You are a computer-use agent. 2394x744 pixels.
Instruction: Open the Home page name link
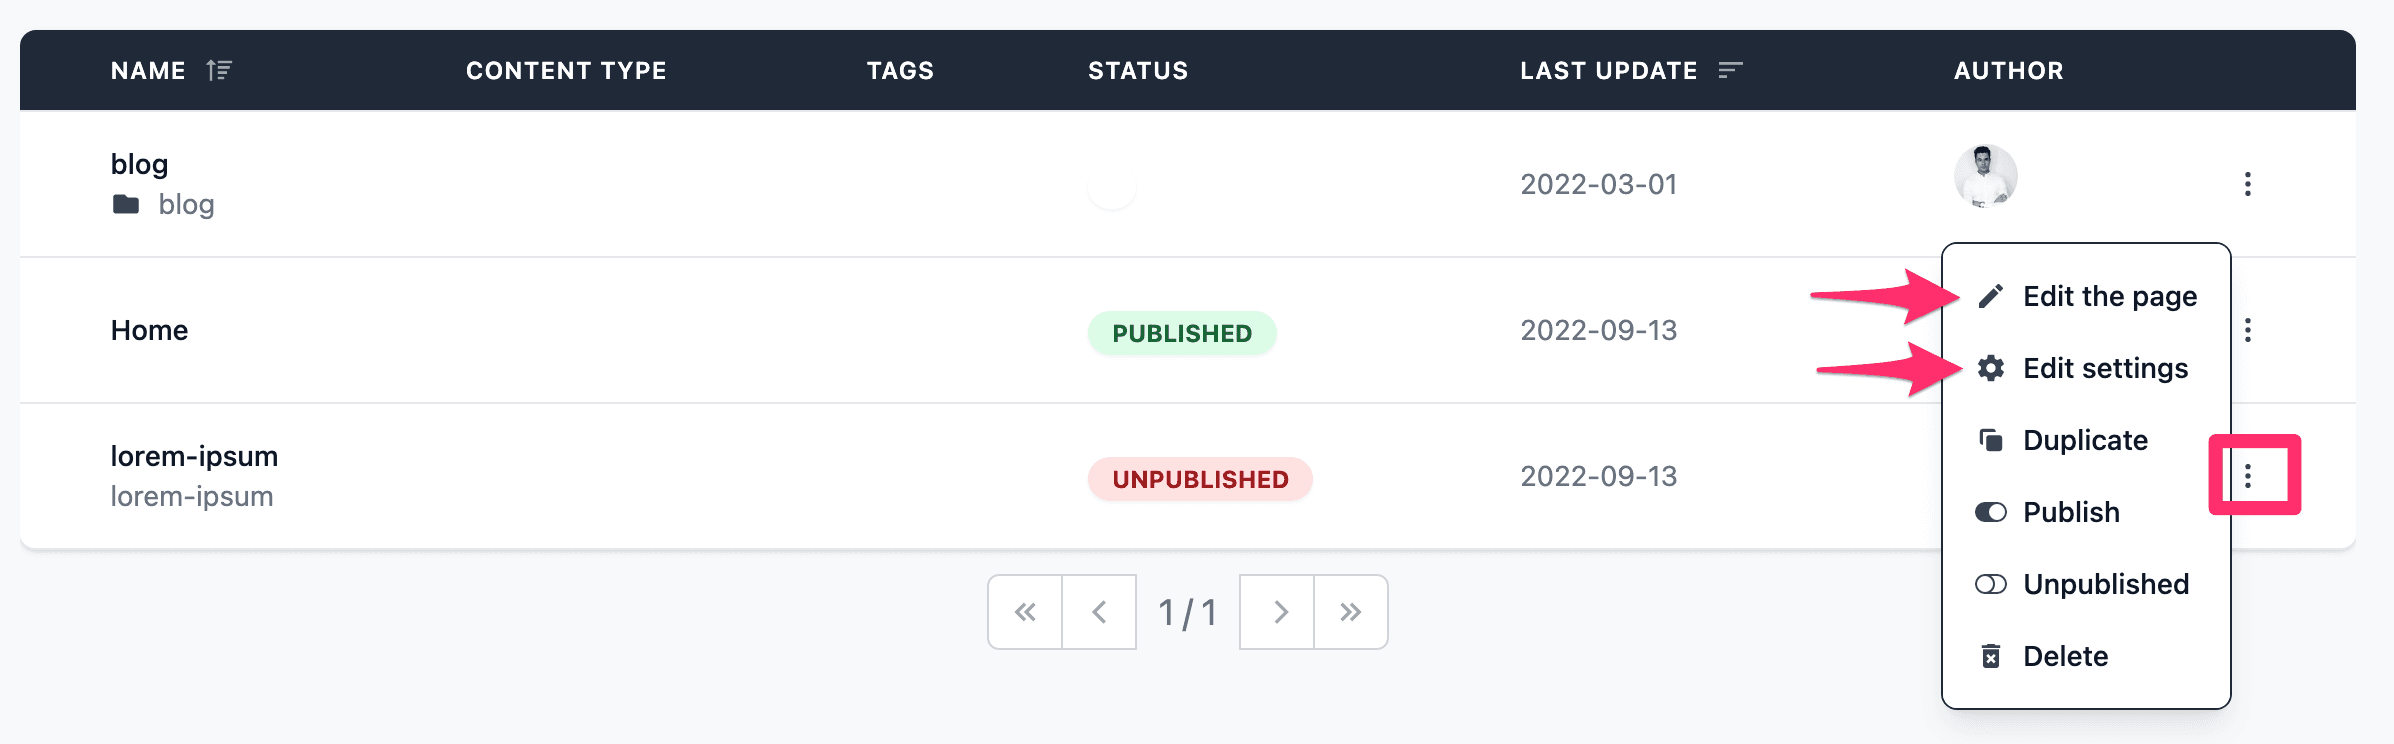click(149, 330)
